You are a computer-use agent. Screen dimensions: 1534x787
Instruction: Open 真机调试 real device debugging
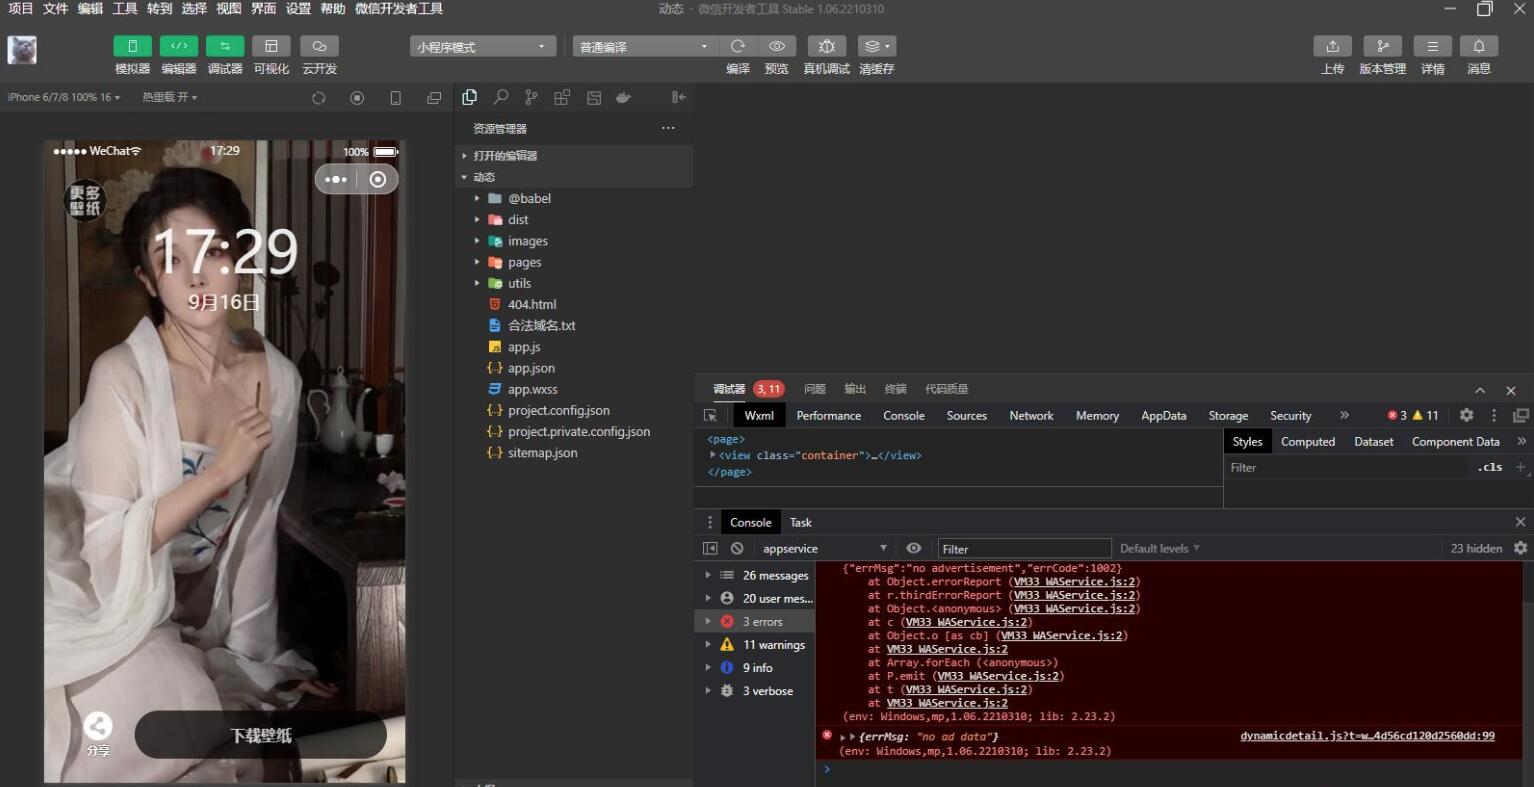click(826, 46)
